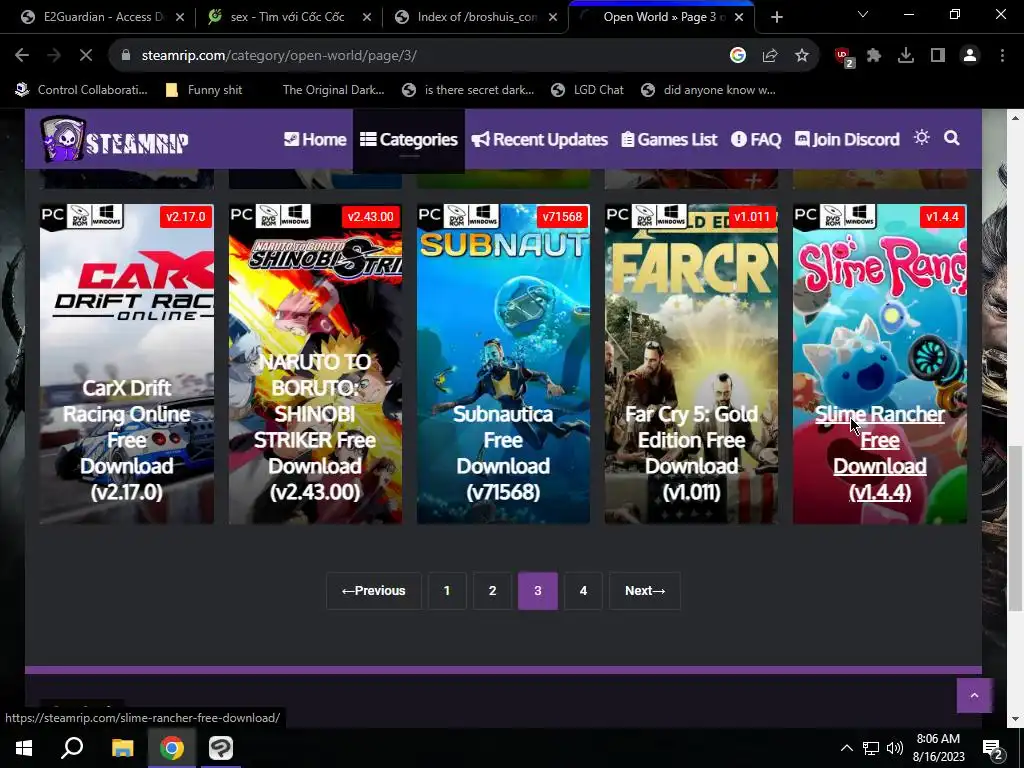Go to Recent Updates
This screenshot has width=1024, height=768.
pos(539,139)
